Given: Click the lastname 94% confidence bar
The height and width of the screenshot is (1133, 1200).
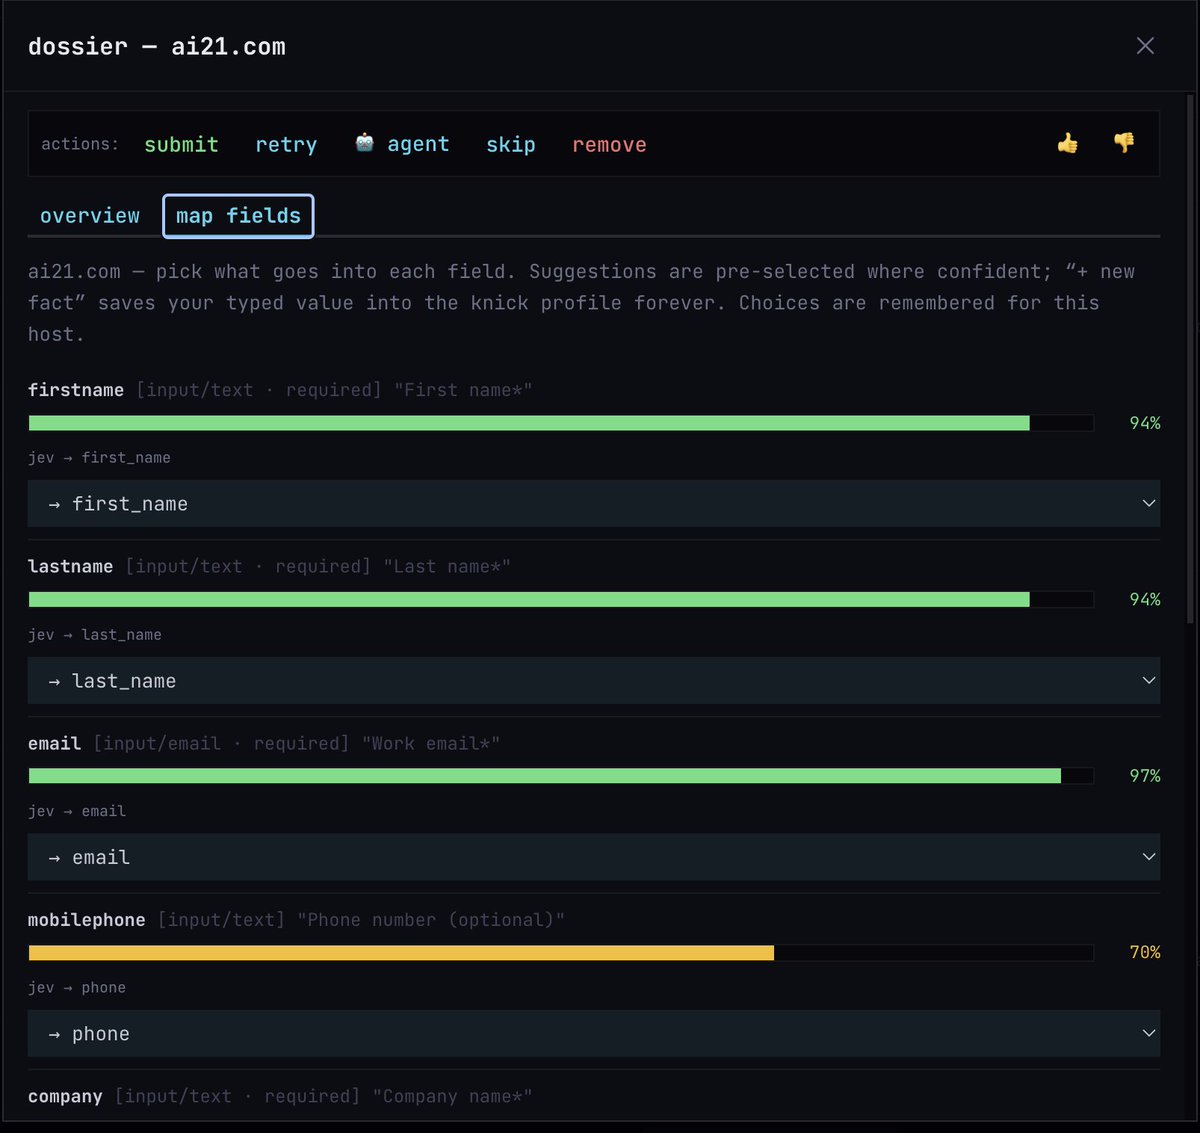Looking at the screenshot, I should pos(561,599).
